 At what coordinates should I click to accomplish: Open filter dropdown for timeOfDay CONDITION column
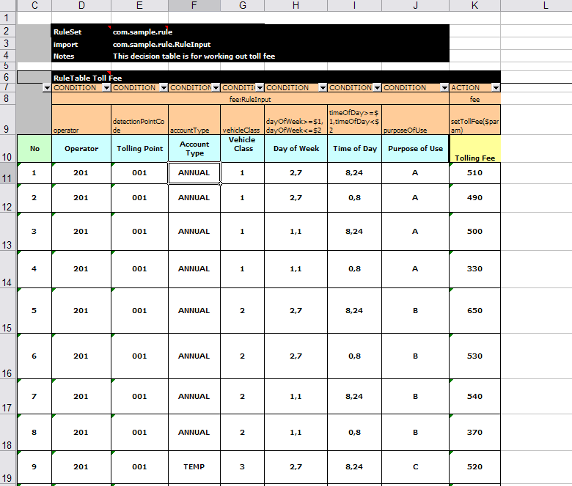coord(377,88)
